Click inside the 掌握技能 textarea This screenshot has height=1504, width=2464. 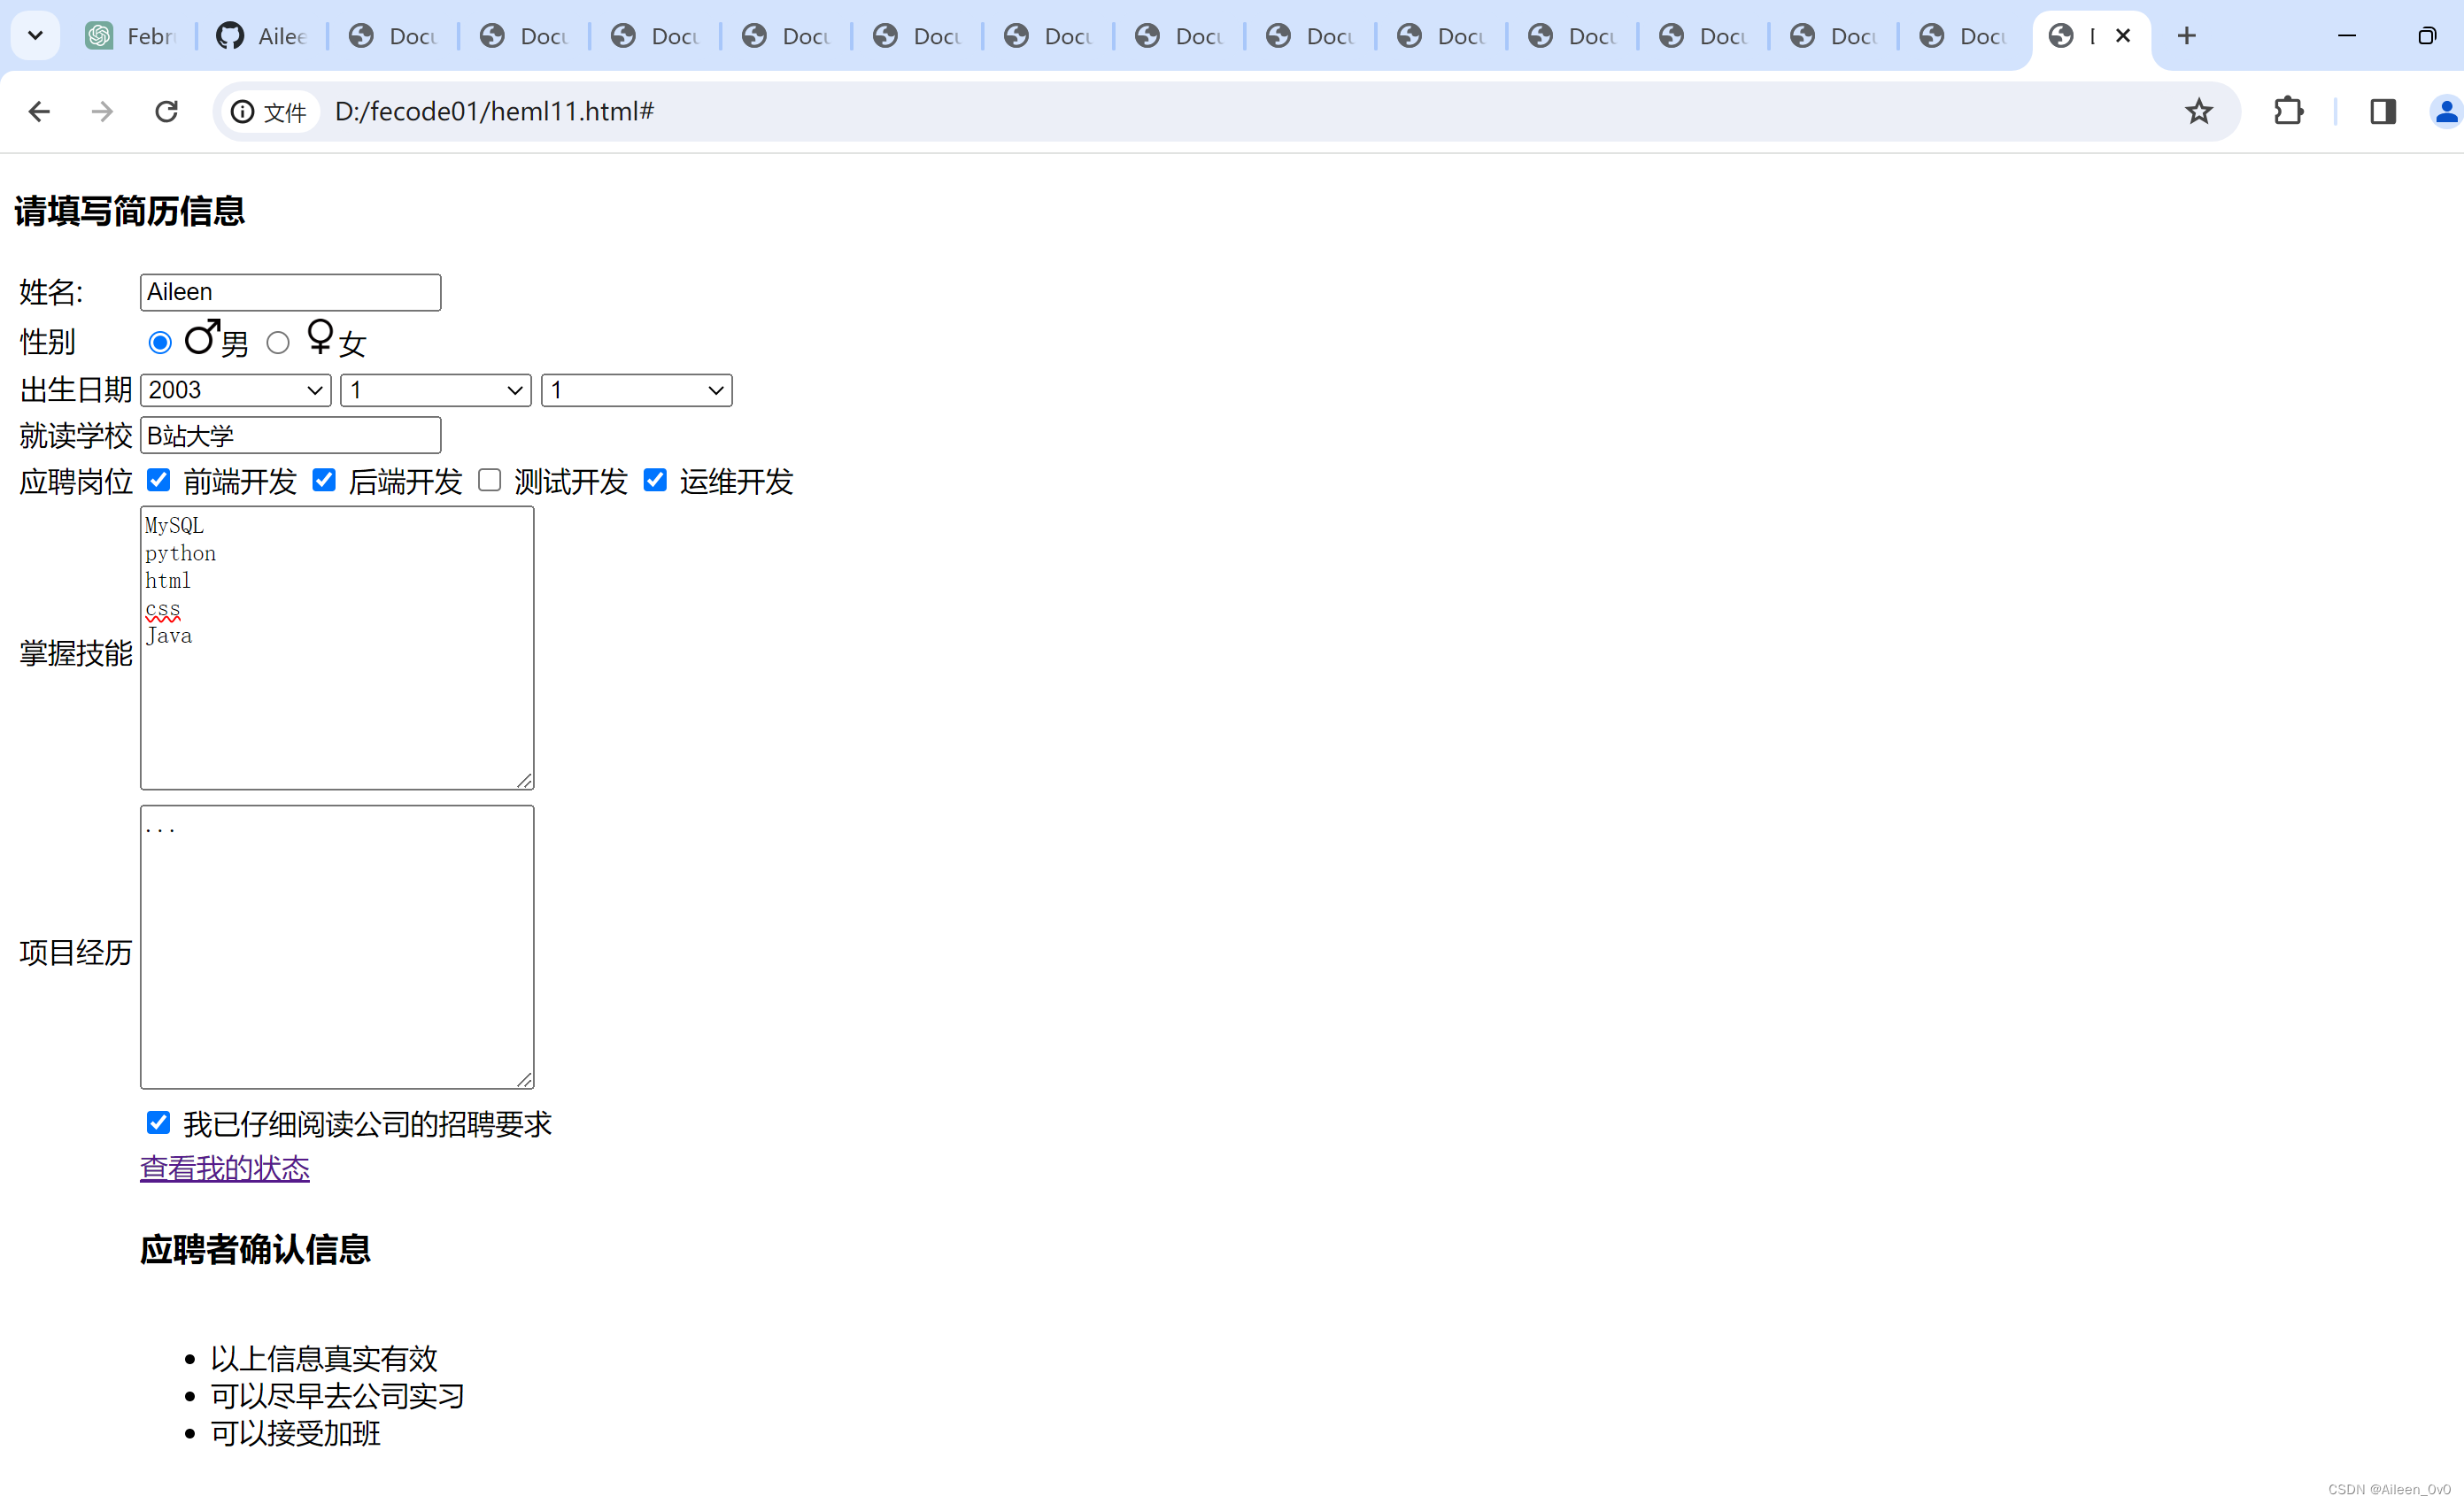(337, 648)
